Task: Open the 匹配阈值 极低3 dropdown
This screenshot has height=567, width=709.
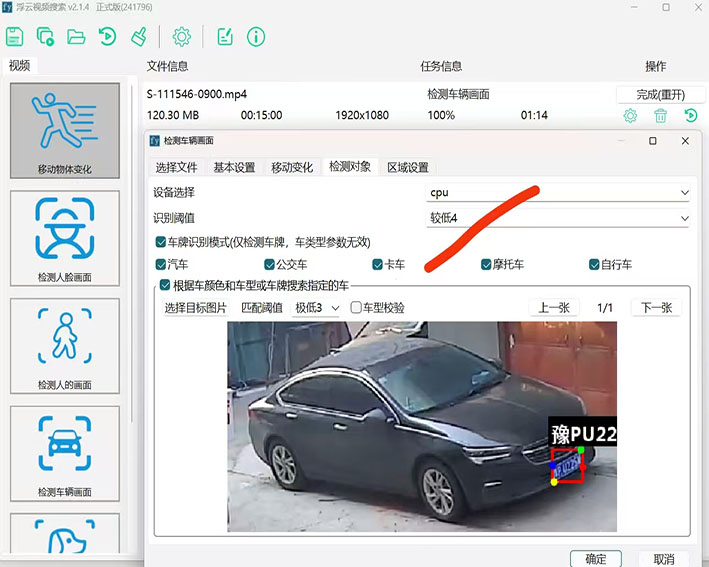Action: point(315,308)
